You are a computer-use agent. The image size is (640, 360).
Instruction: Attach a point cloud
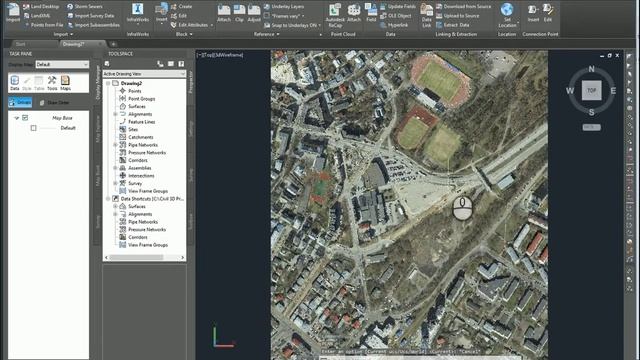coord(354,12)
